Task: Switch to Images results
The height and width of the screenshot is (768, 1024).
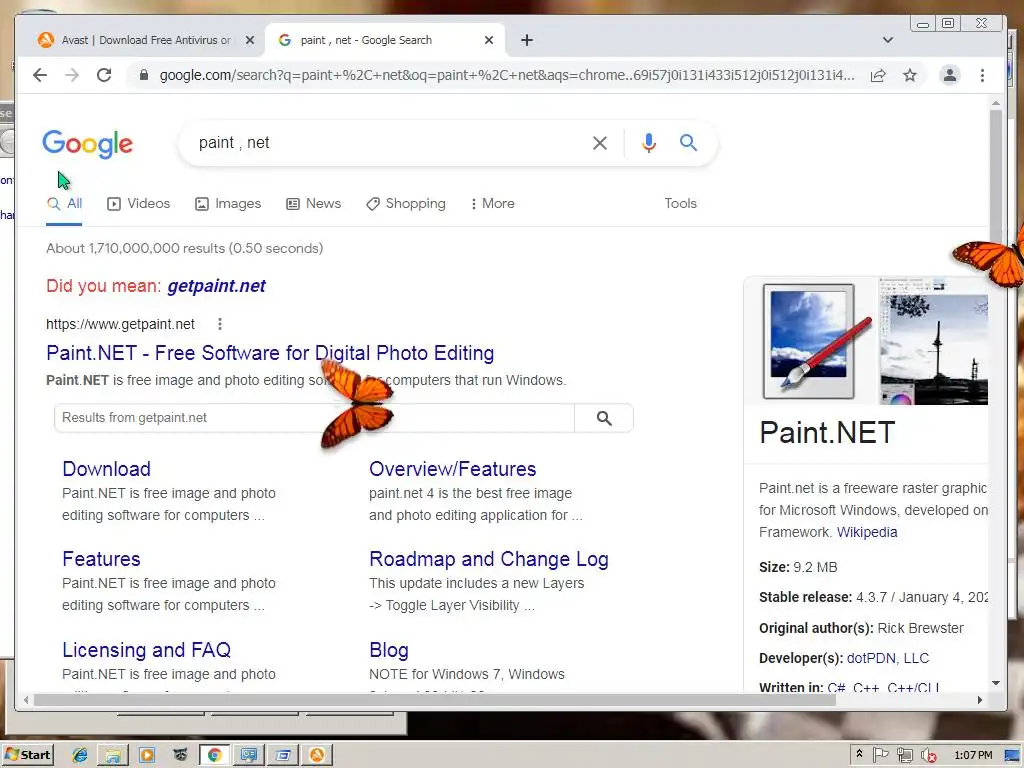Action: pyautogui.click(x=228, y=204)
